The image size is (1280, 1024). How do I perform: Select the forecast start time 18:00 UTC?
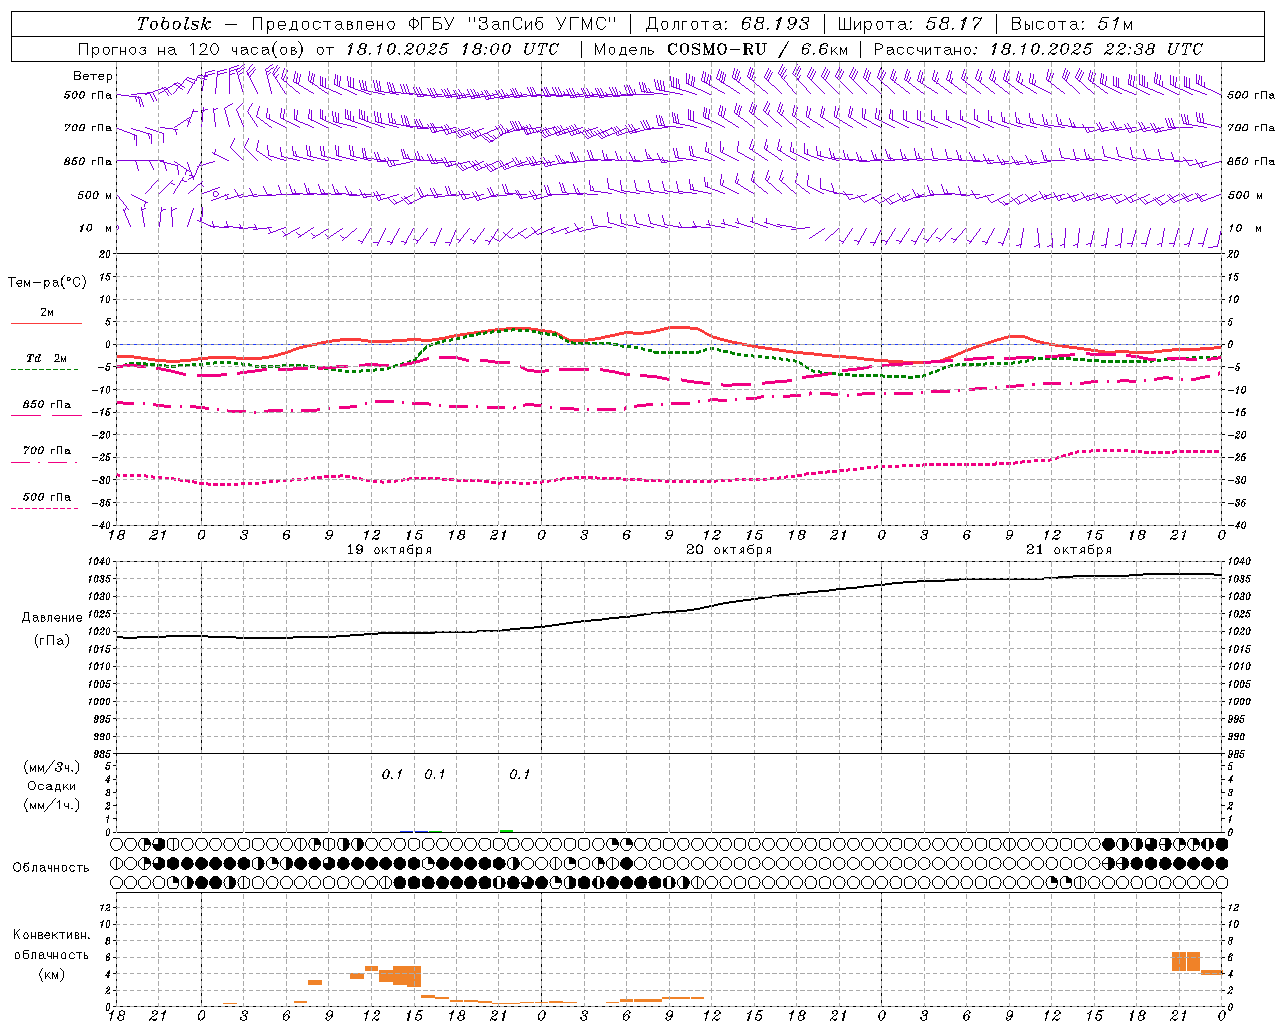pos(509,49)
